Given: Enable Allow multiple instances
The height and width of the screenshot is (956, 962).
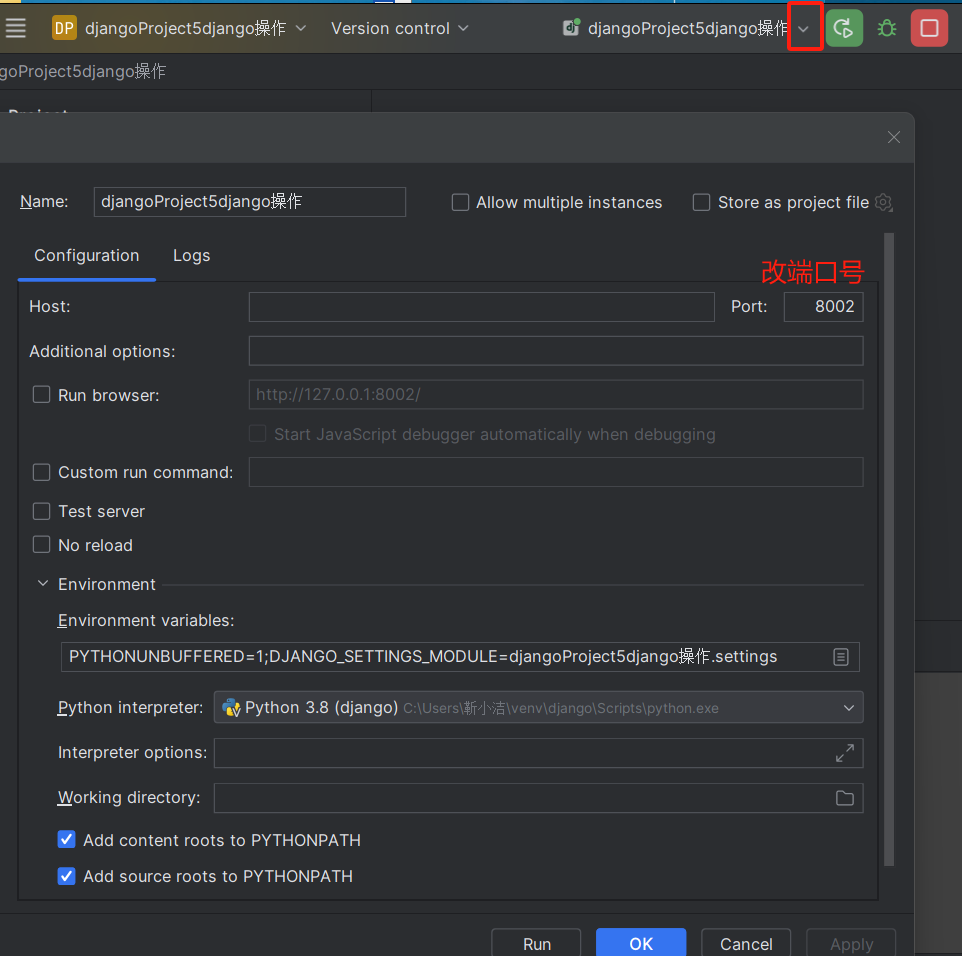Looking at the screenshot, I should coord(460,202).
